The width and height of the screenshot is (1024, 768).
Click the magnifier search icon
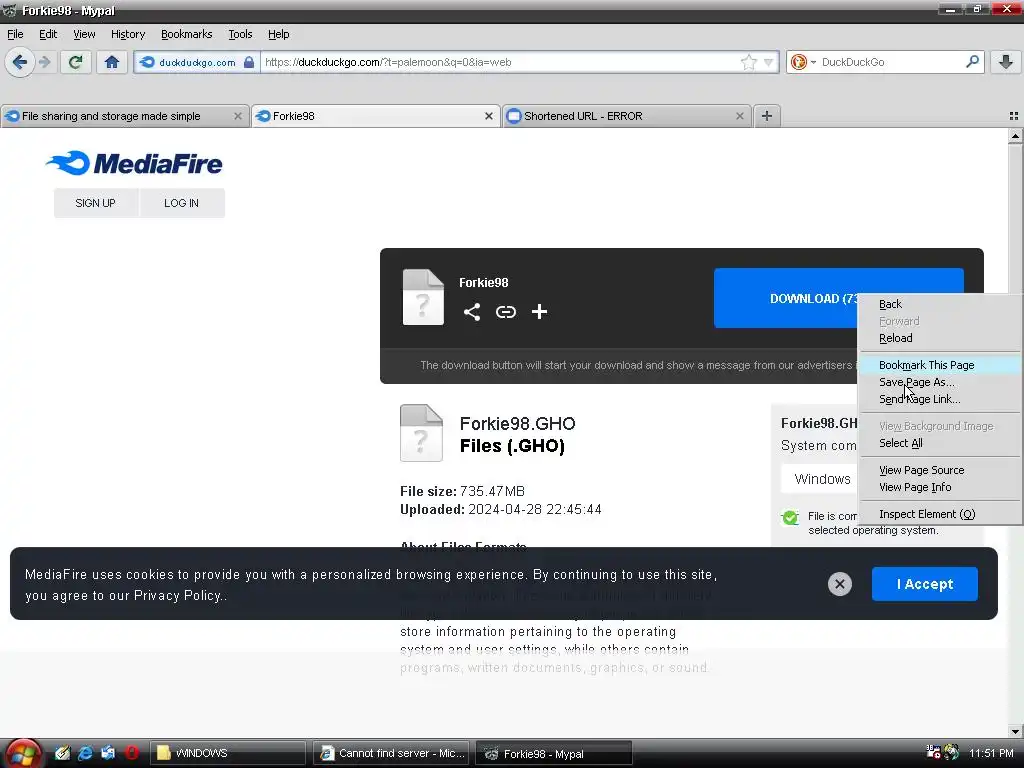point(972,62)
